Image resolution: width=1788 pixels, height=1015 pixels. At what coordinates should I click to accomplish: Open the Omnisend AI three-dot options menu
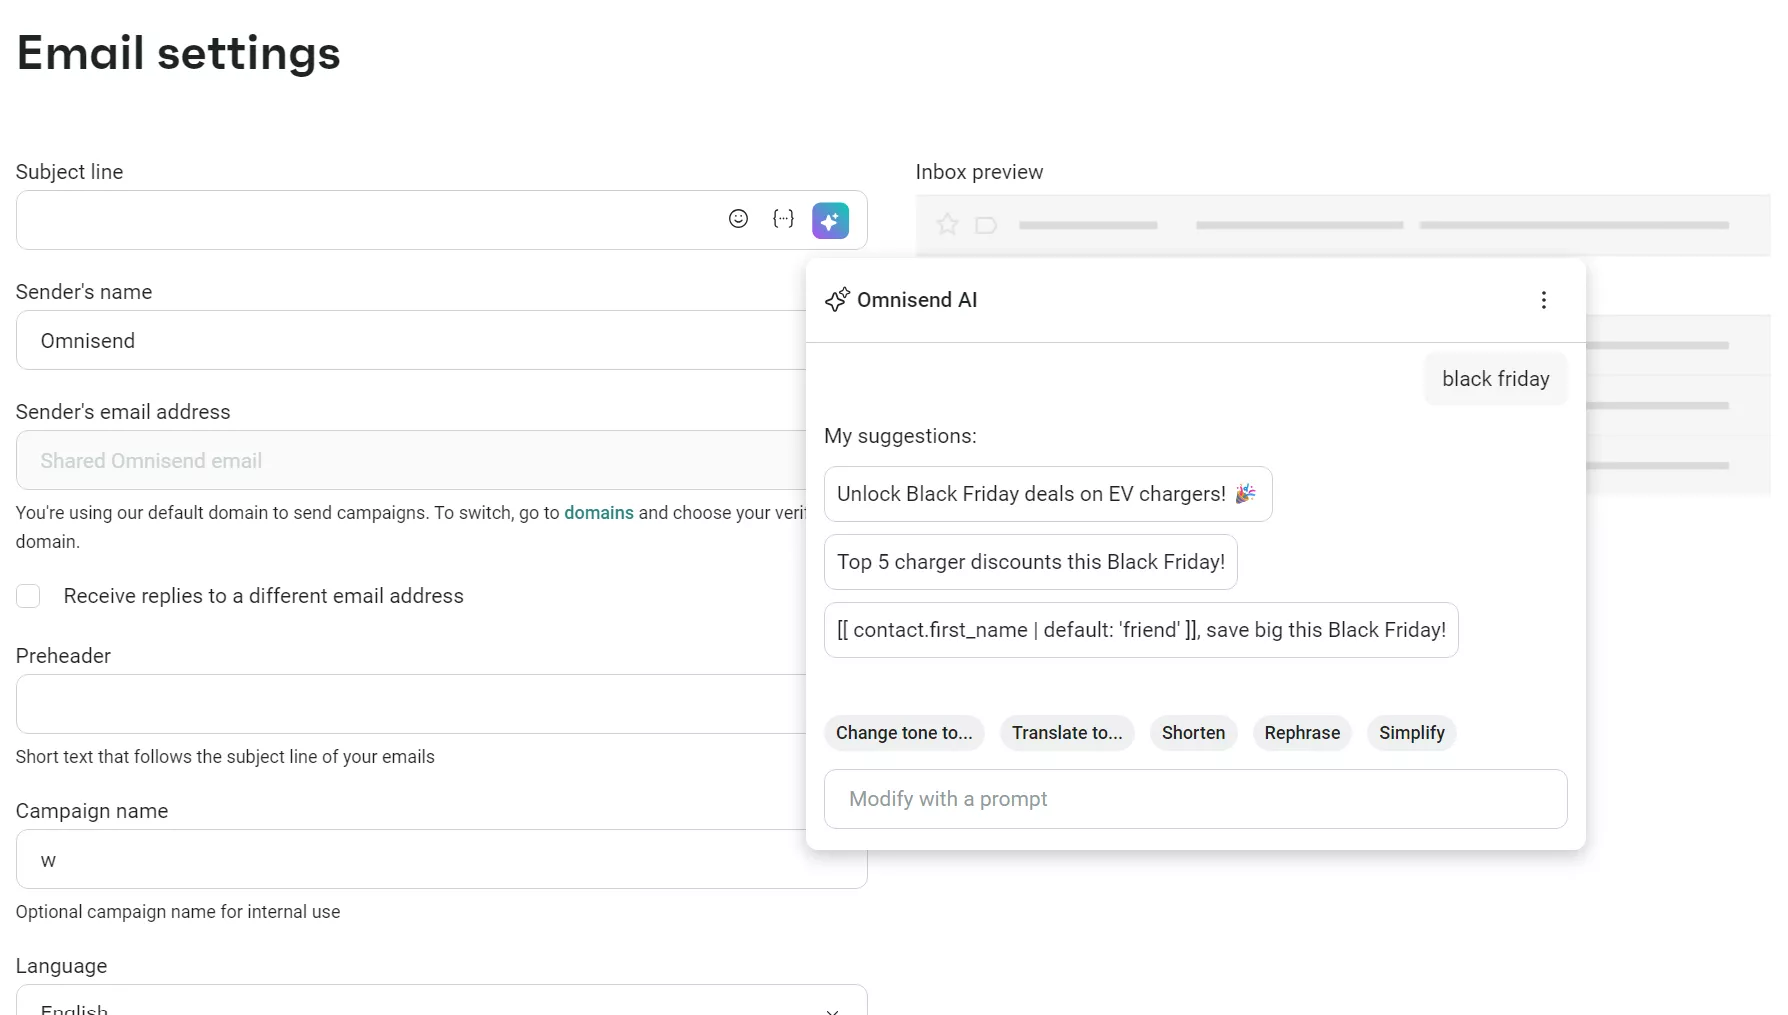click(1543, 300)
